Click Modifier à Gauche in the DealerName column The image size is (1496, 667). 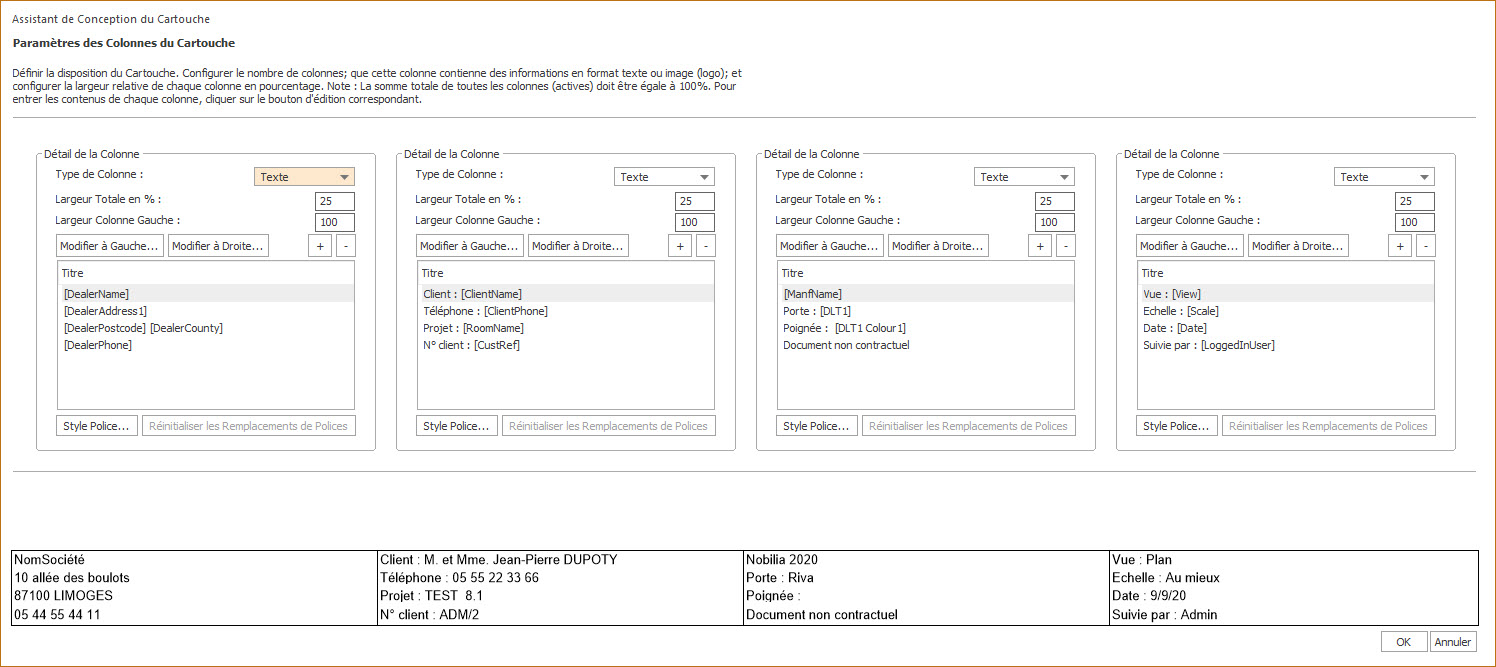pyautogui.click(x=110, y=246)
